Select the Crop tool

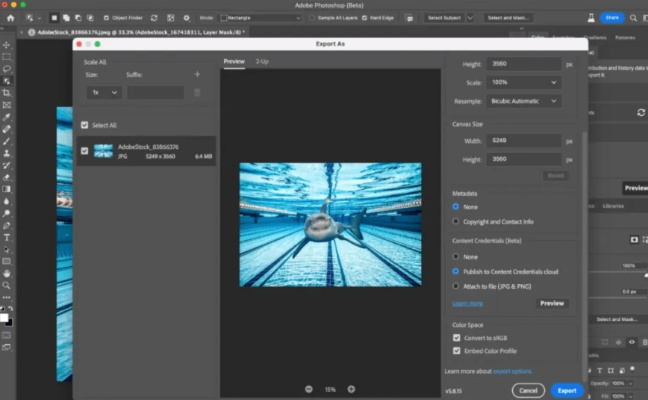(x=7, y=93)
